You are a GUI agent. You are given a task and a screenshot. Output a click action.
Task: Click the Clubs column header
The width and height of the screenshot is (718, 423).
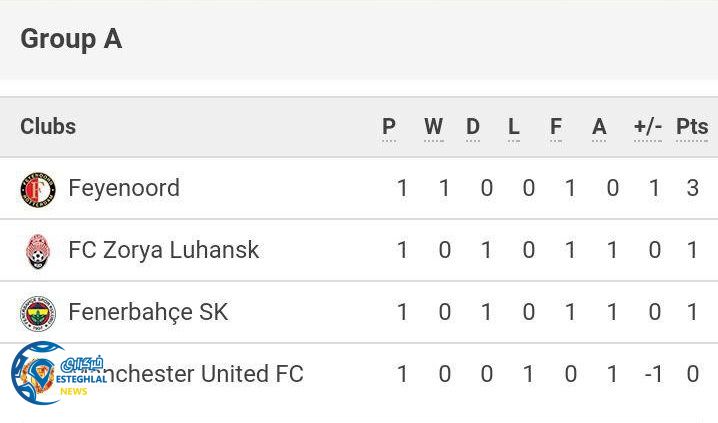(48, 127)
